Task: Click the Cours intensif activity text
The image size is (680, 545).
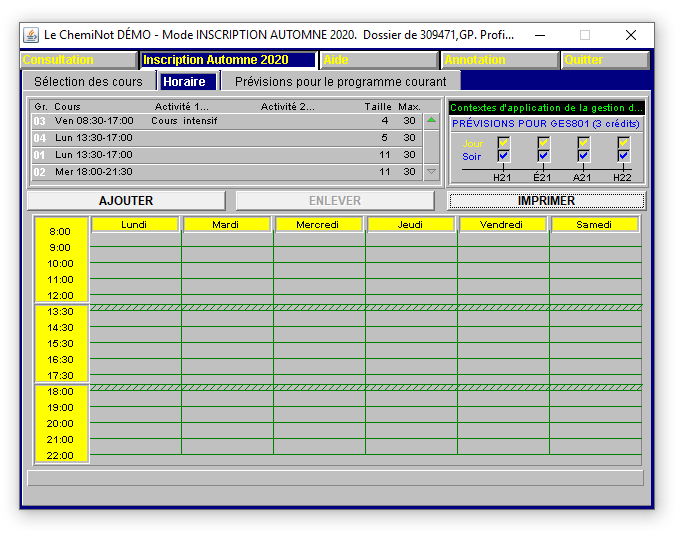Action: point(184,121)
